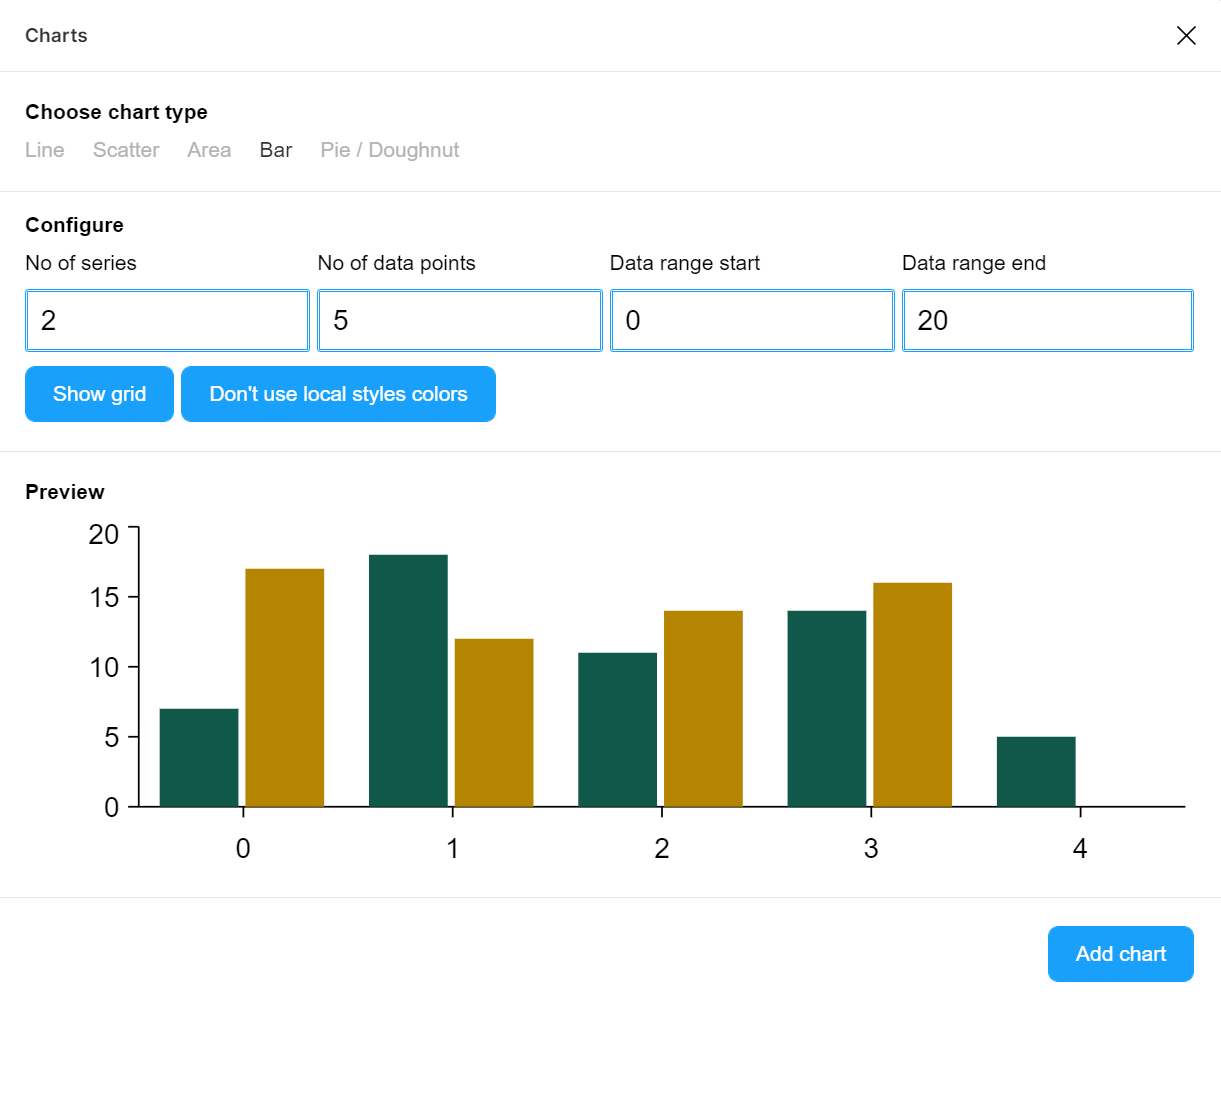Pick the Pie / Doughnut chart type
Screen dimensions: 1221x1117
pyautogui.click(x=389, y=150)
